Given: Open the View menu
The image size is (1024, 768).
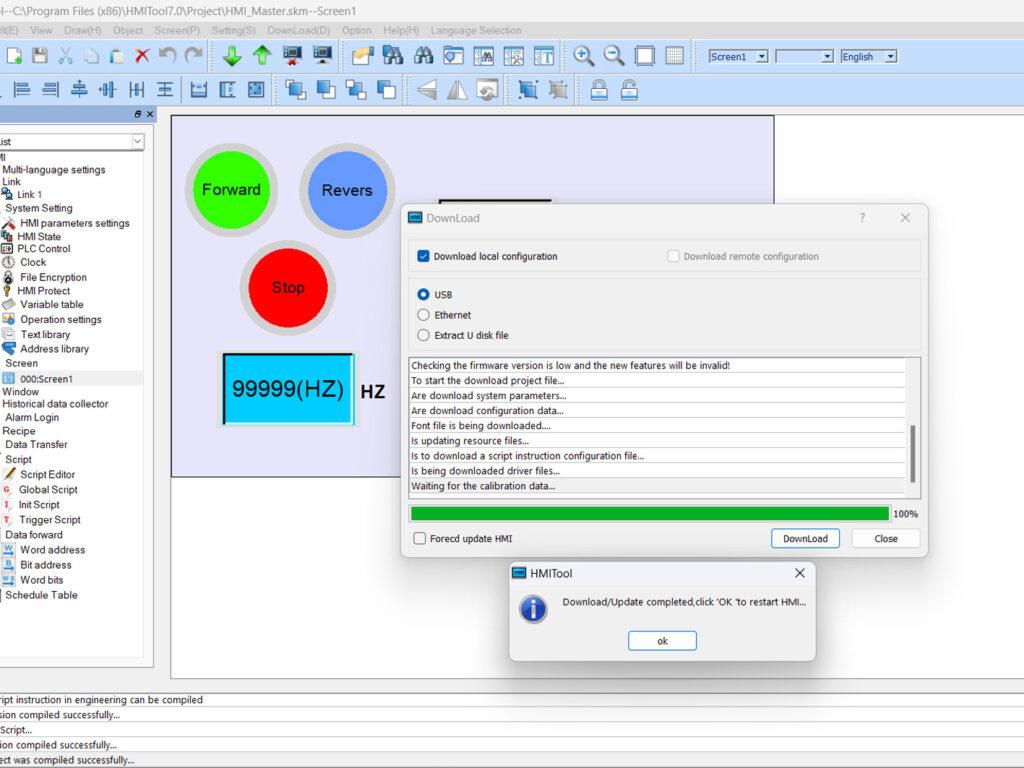Looking at the screenshot, I should pos(40,30).
